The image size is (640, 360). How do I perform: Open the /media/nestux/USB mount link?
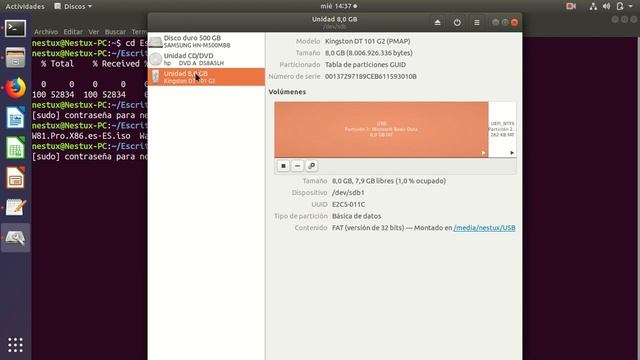tap(484, 228)
